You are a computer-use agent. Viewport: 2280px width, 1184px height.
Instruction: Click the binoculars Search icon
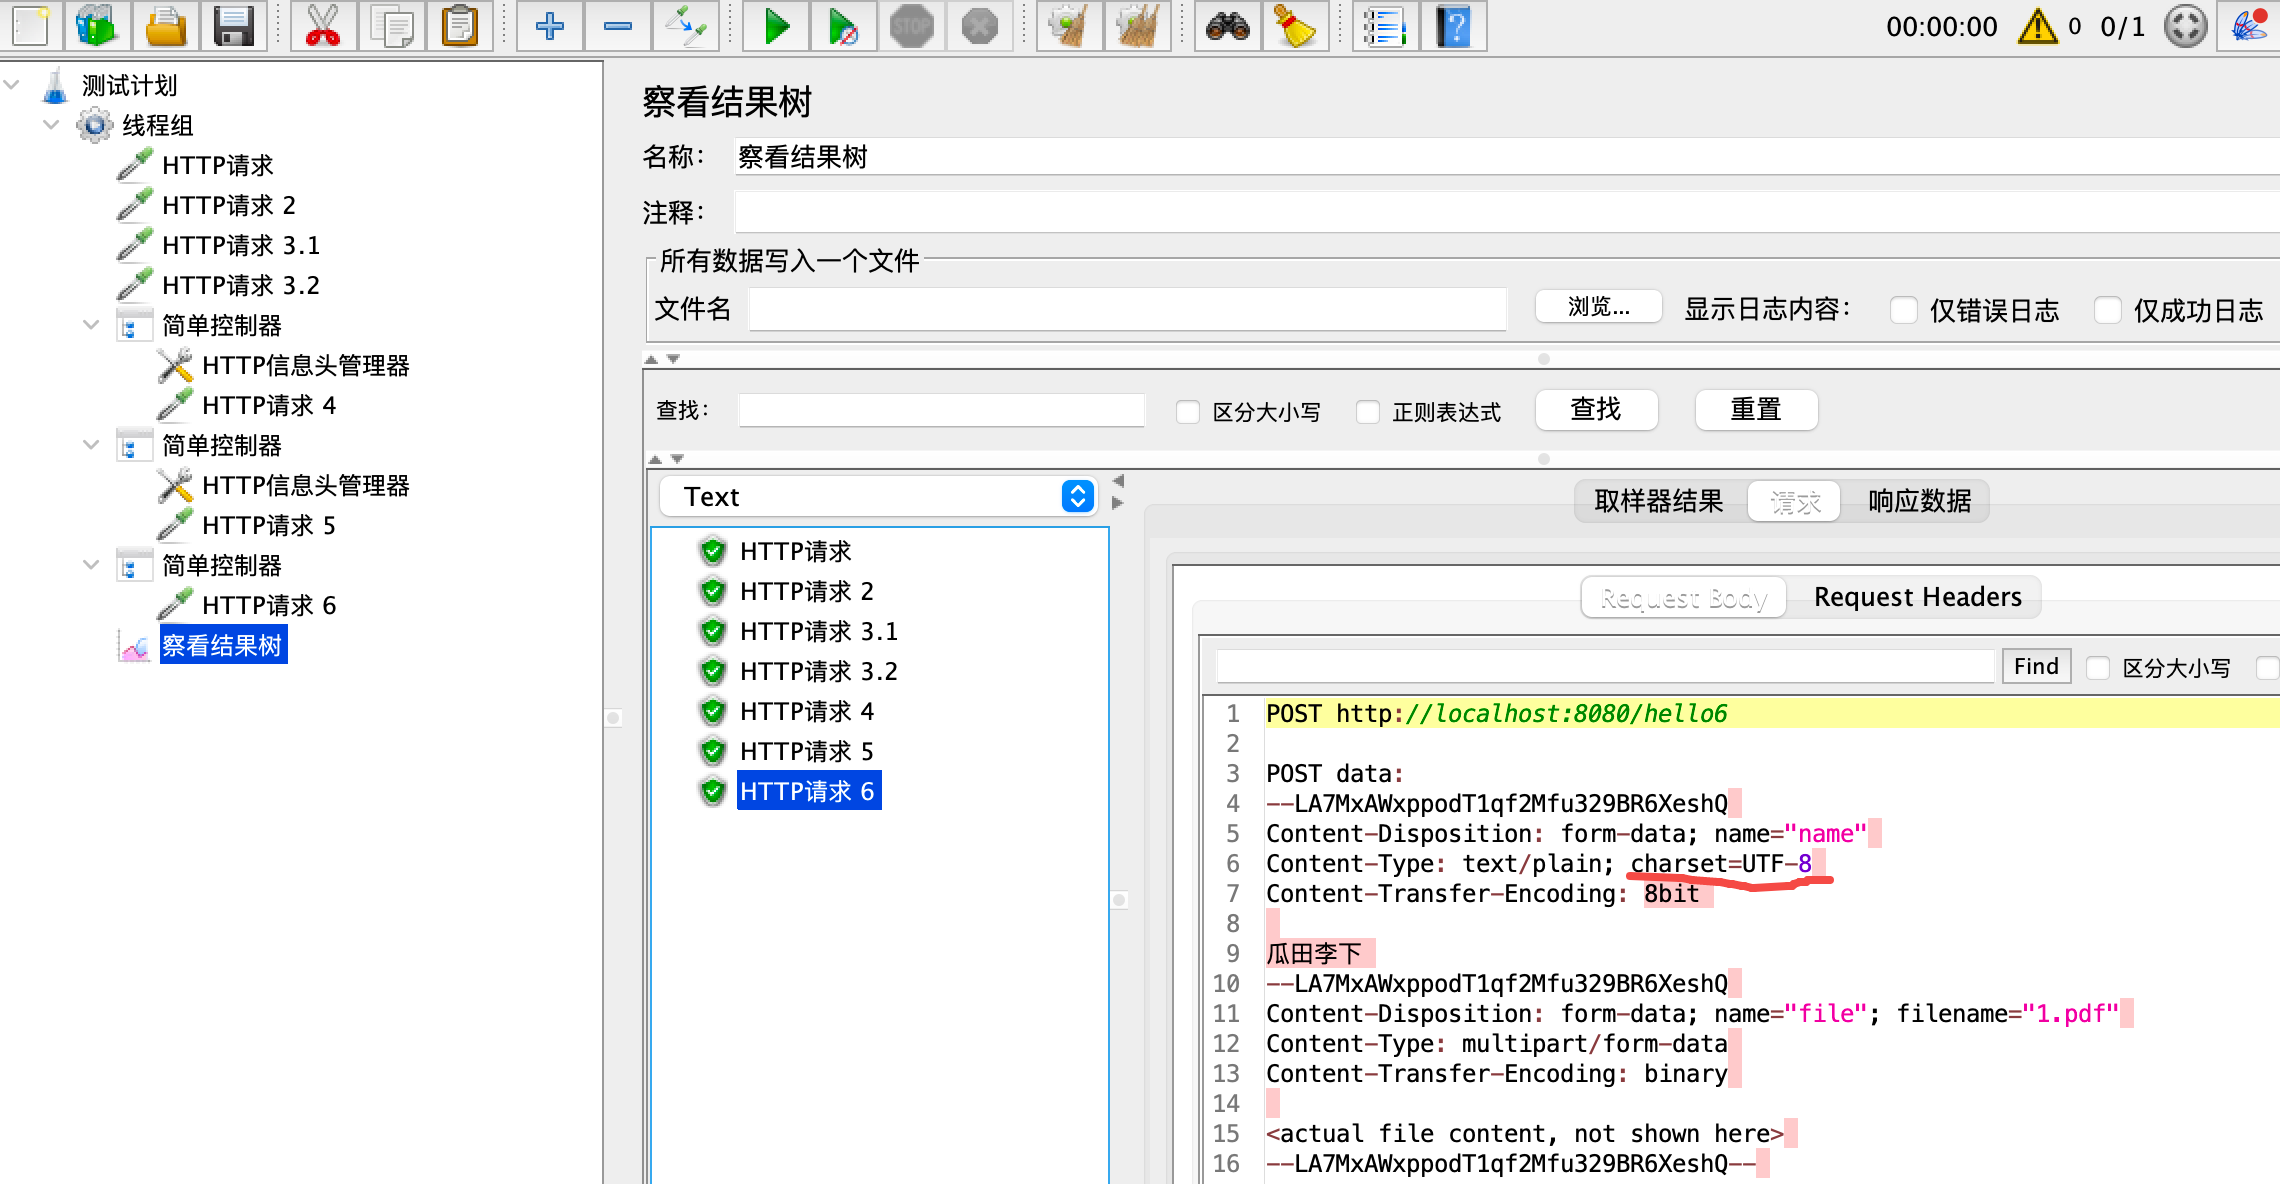pos(1227,26)
